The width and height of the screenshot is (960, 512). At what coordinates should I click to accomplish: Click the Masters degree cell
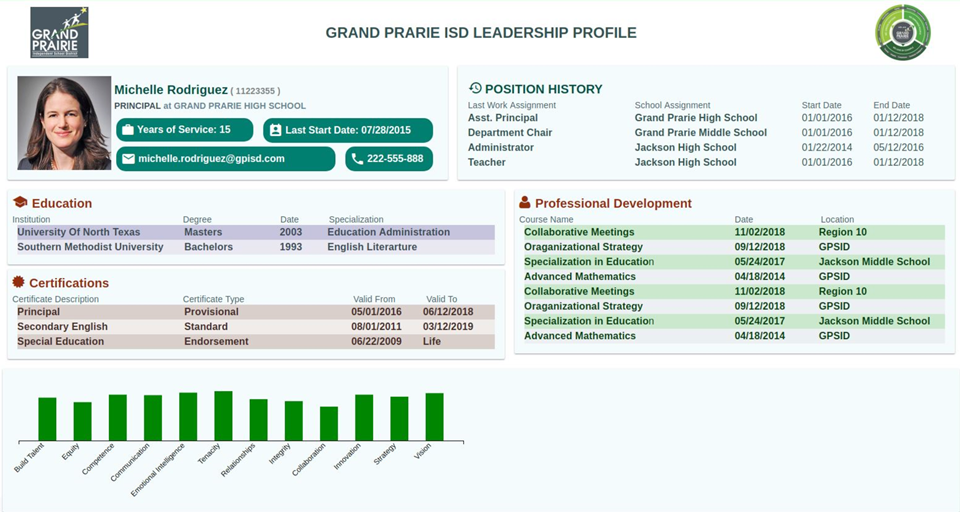pyautogui.click(x=203, y=232)
